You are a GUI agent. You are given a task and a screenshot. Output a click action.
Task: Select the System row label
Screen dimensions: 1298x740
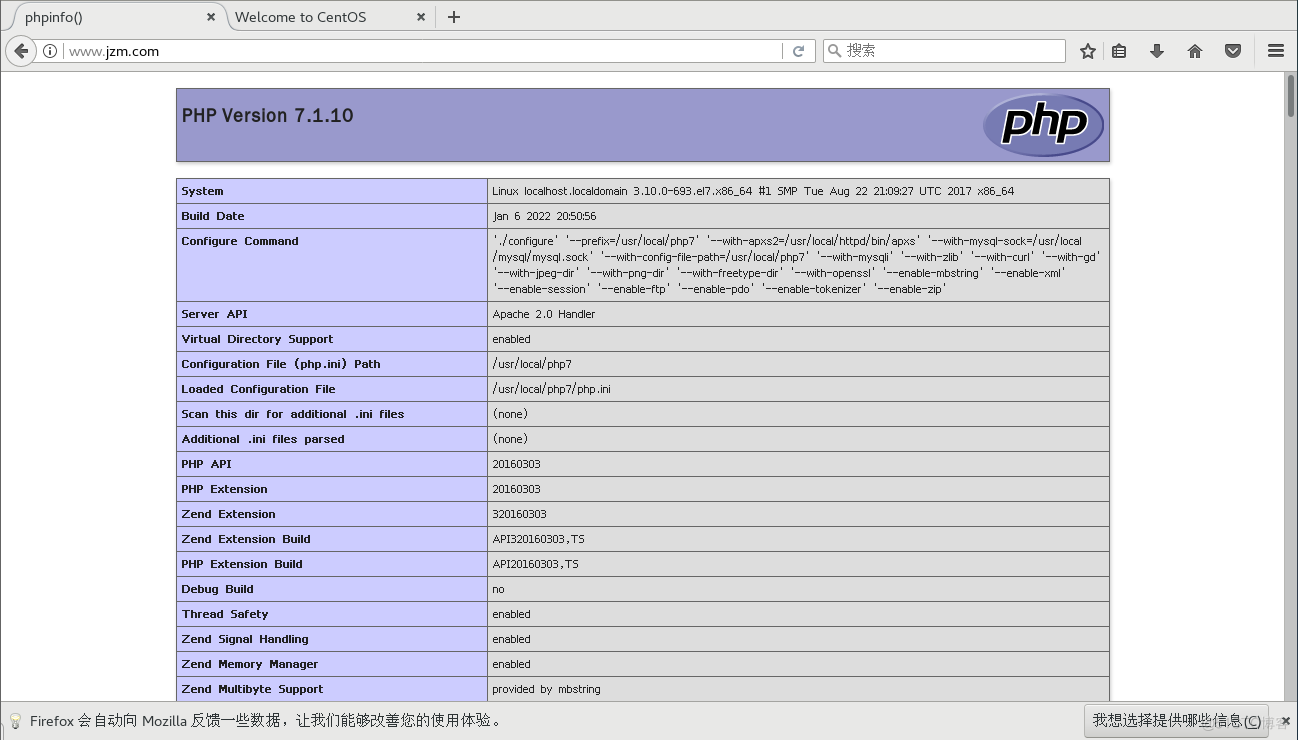point(202,191)
